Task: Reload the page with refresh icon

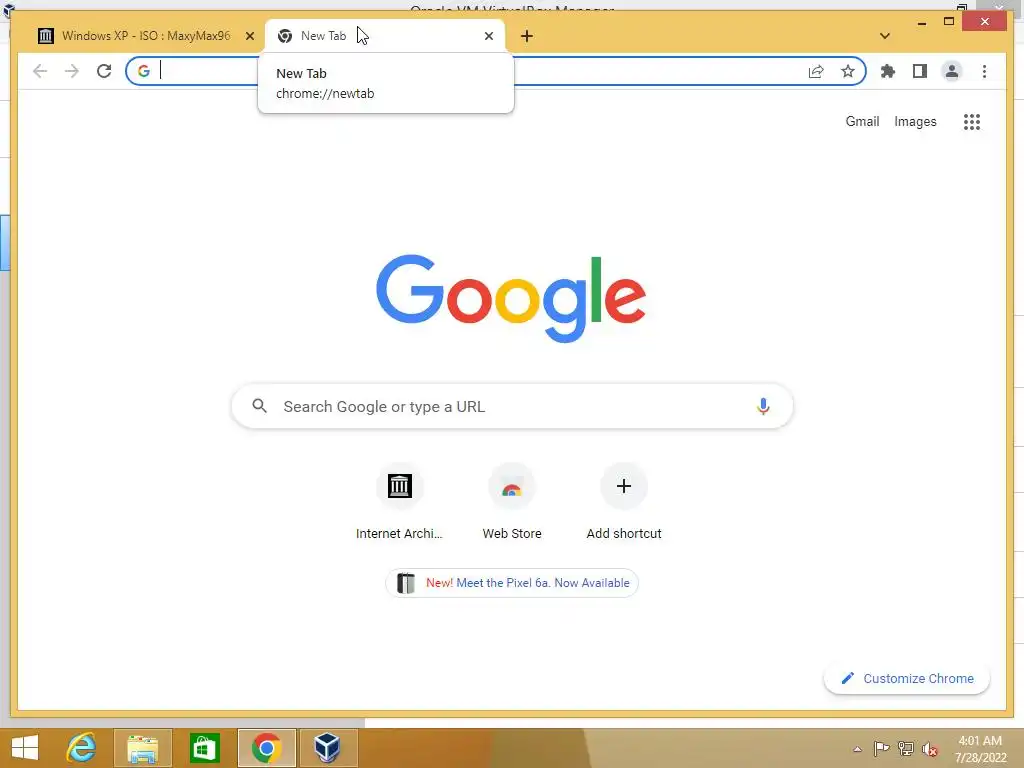Action: pyautogui.click(x=104, y=71)
